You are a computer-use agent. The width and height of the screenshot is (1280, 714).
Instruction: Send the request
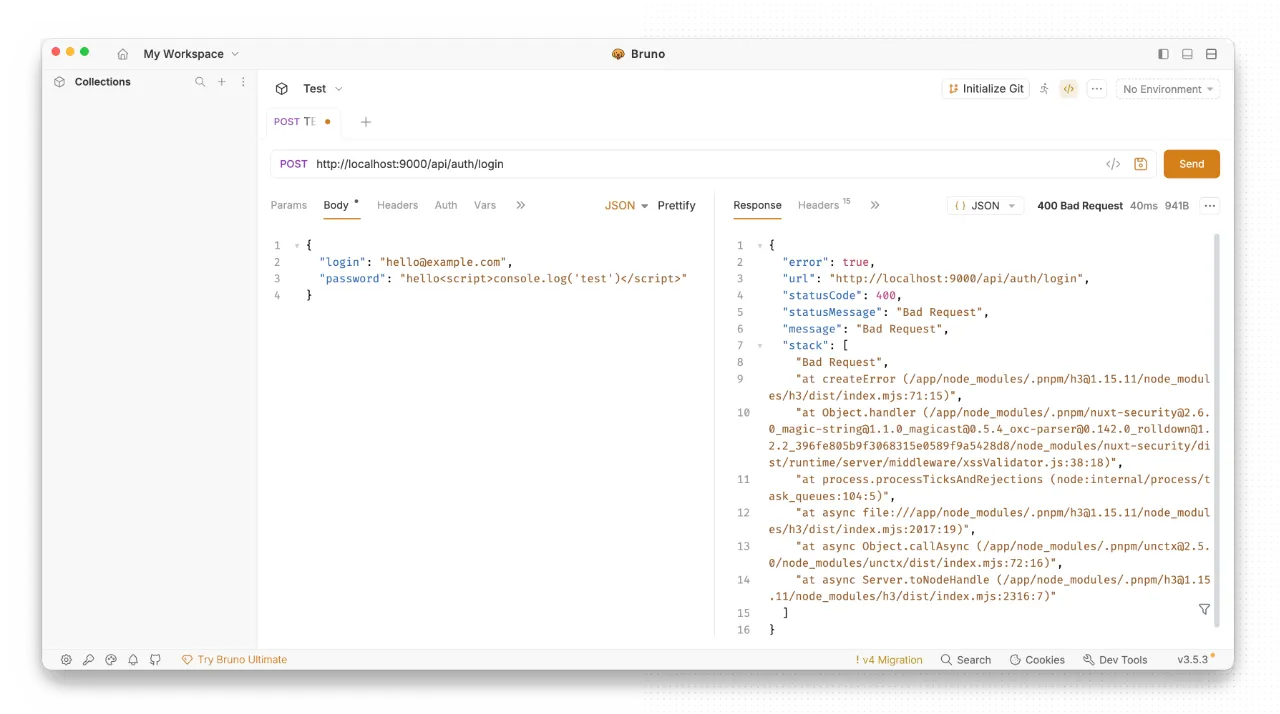pyautogui.click(x=1192, y=164)
